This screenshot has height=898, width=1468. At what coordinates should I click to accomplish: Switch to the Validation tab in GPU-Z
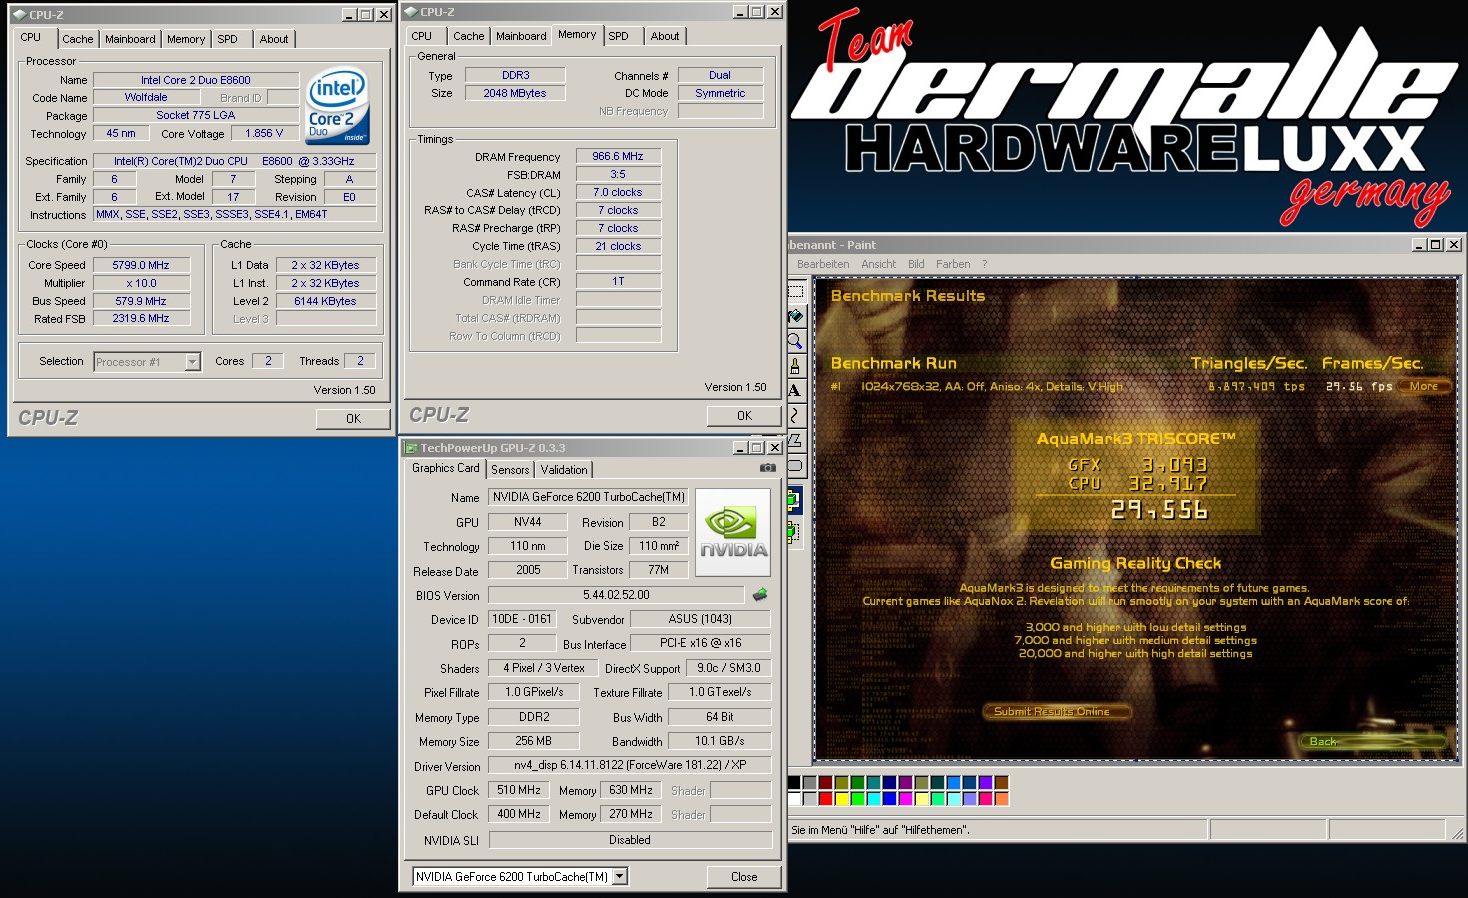(x=564, y=470)
